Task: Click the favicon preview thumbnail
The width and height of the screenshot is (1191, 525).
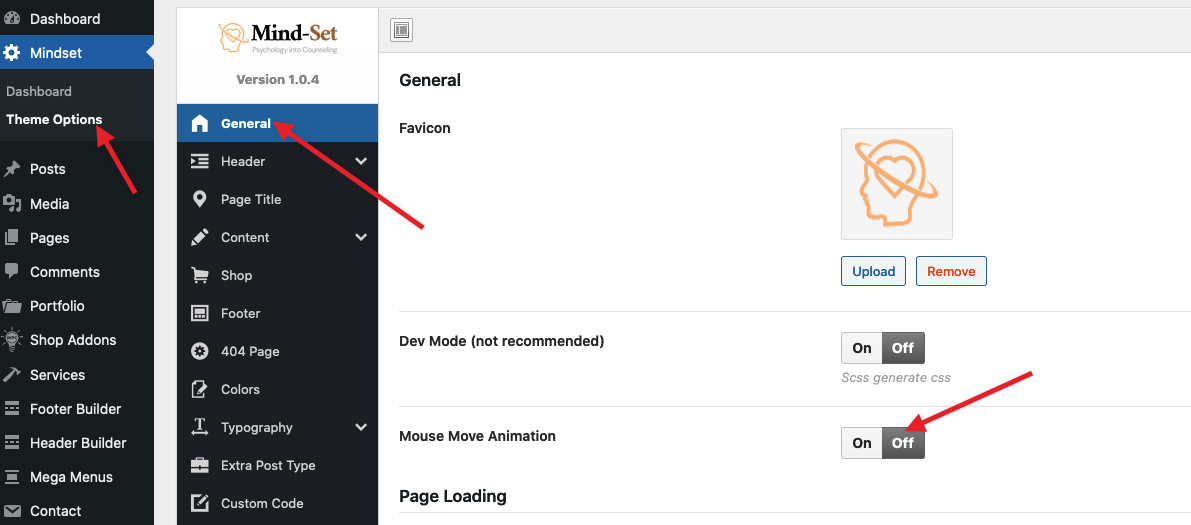Action: [897, 184]
